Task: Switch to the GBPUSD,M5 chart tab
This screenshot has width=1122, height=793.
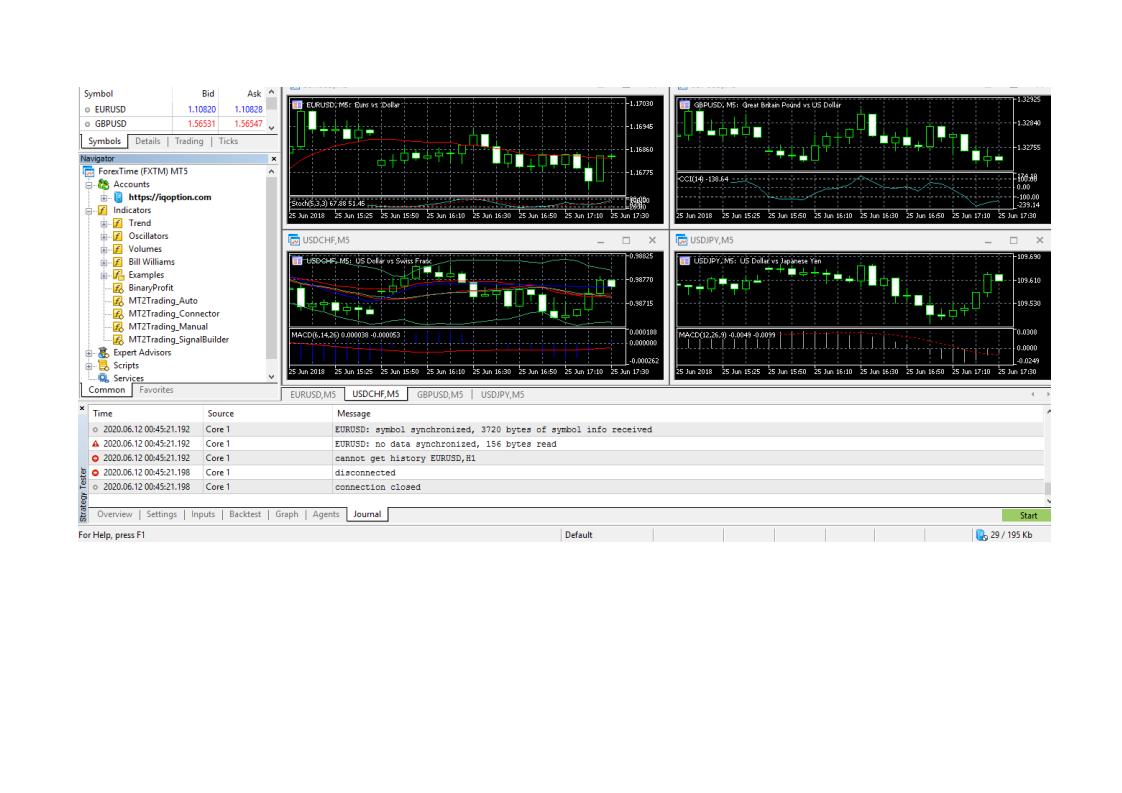Action: (x=440, y=395)
